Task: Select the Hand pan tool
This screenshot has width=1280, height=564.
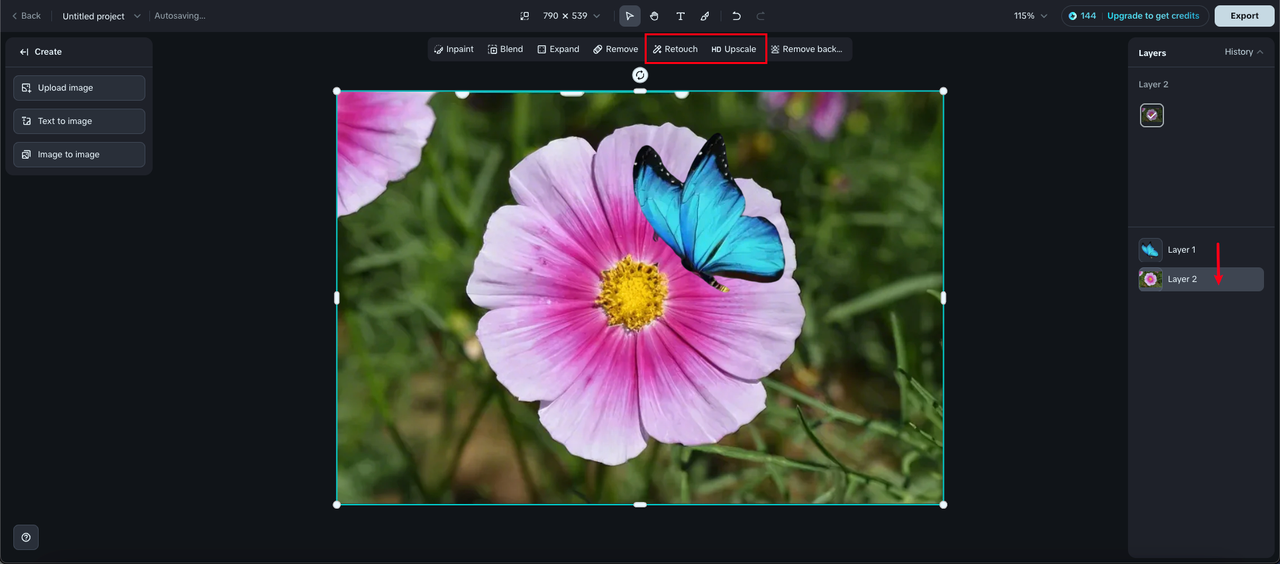Action: pos(655,16)
